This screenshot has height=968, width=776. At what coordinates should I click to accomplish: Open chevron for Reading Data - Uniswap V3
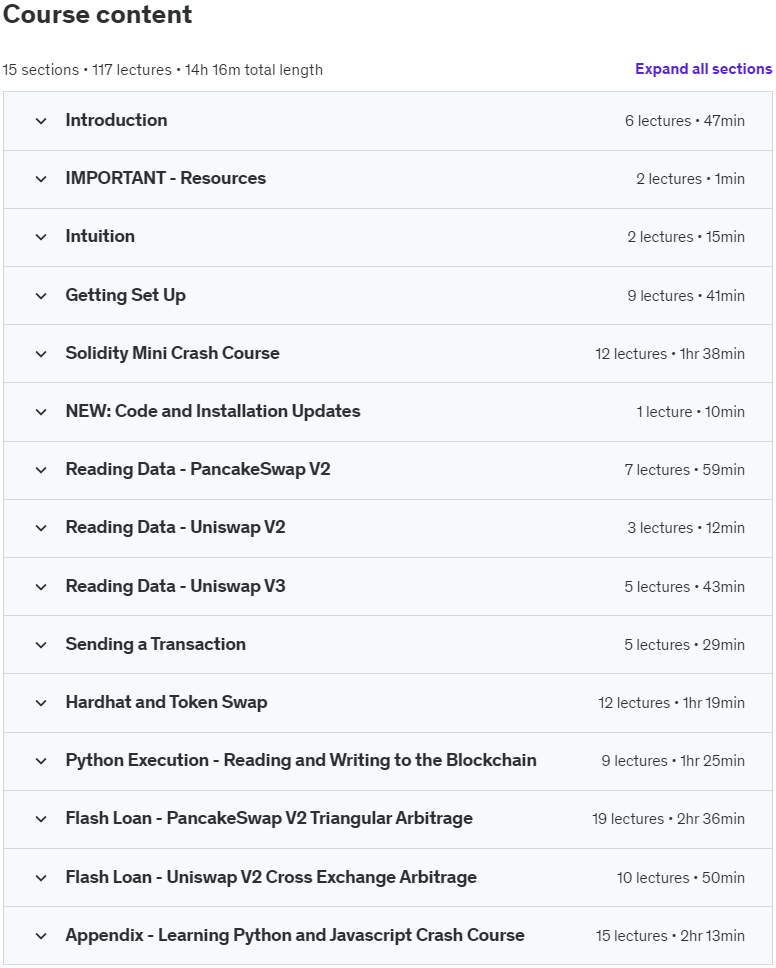41,586
